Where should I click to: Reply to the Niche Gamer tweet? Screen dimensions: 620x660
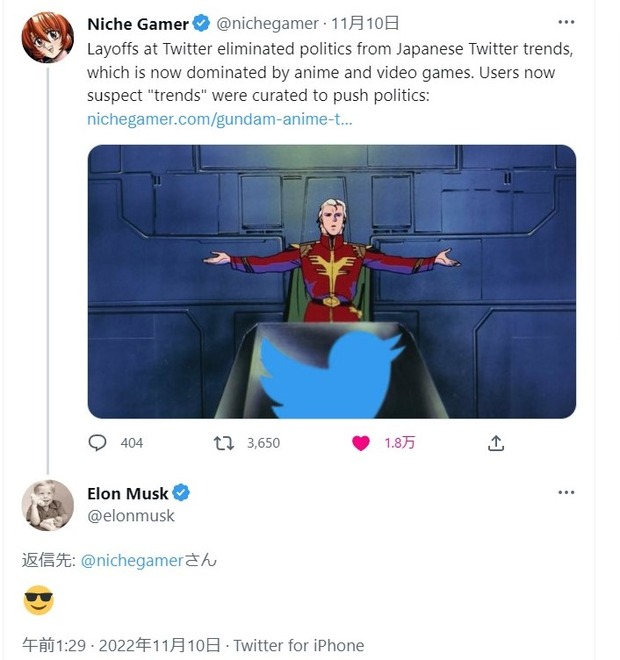coord(98,443)
